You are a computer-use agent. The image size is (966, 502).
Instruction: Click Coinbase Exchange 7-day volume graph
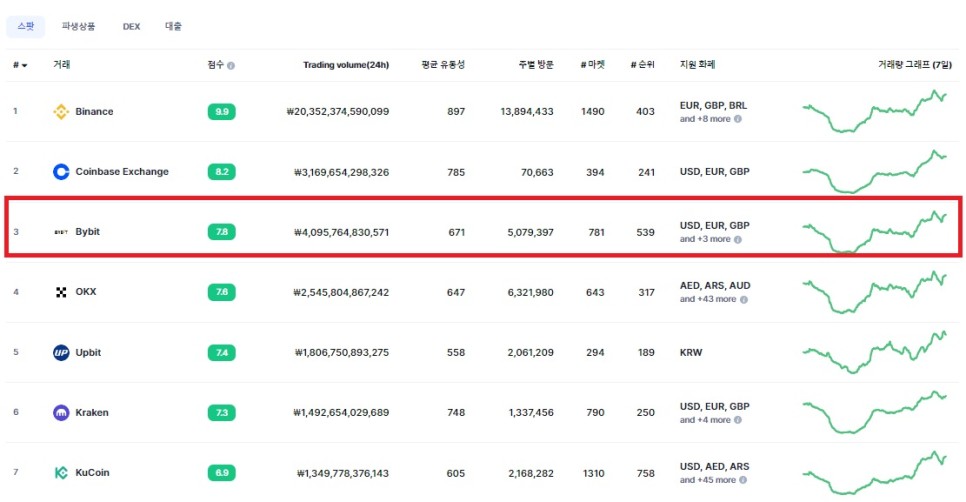pos(875,172)
